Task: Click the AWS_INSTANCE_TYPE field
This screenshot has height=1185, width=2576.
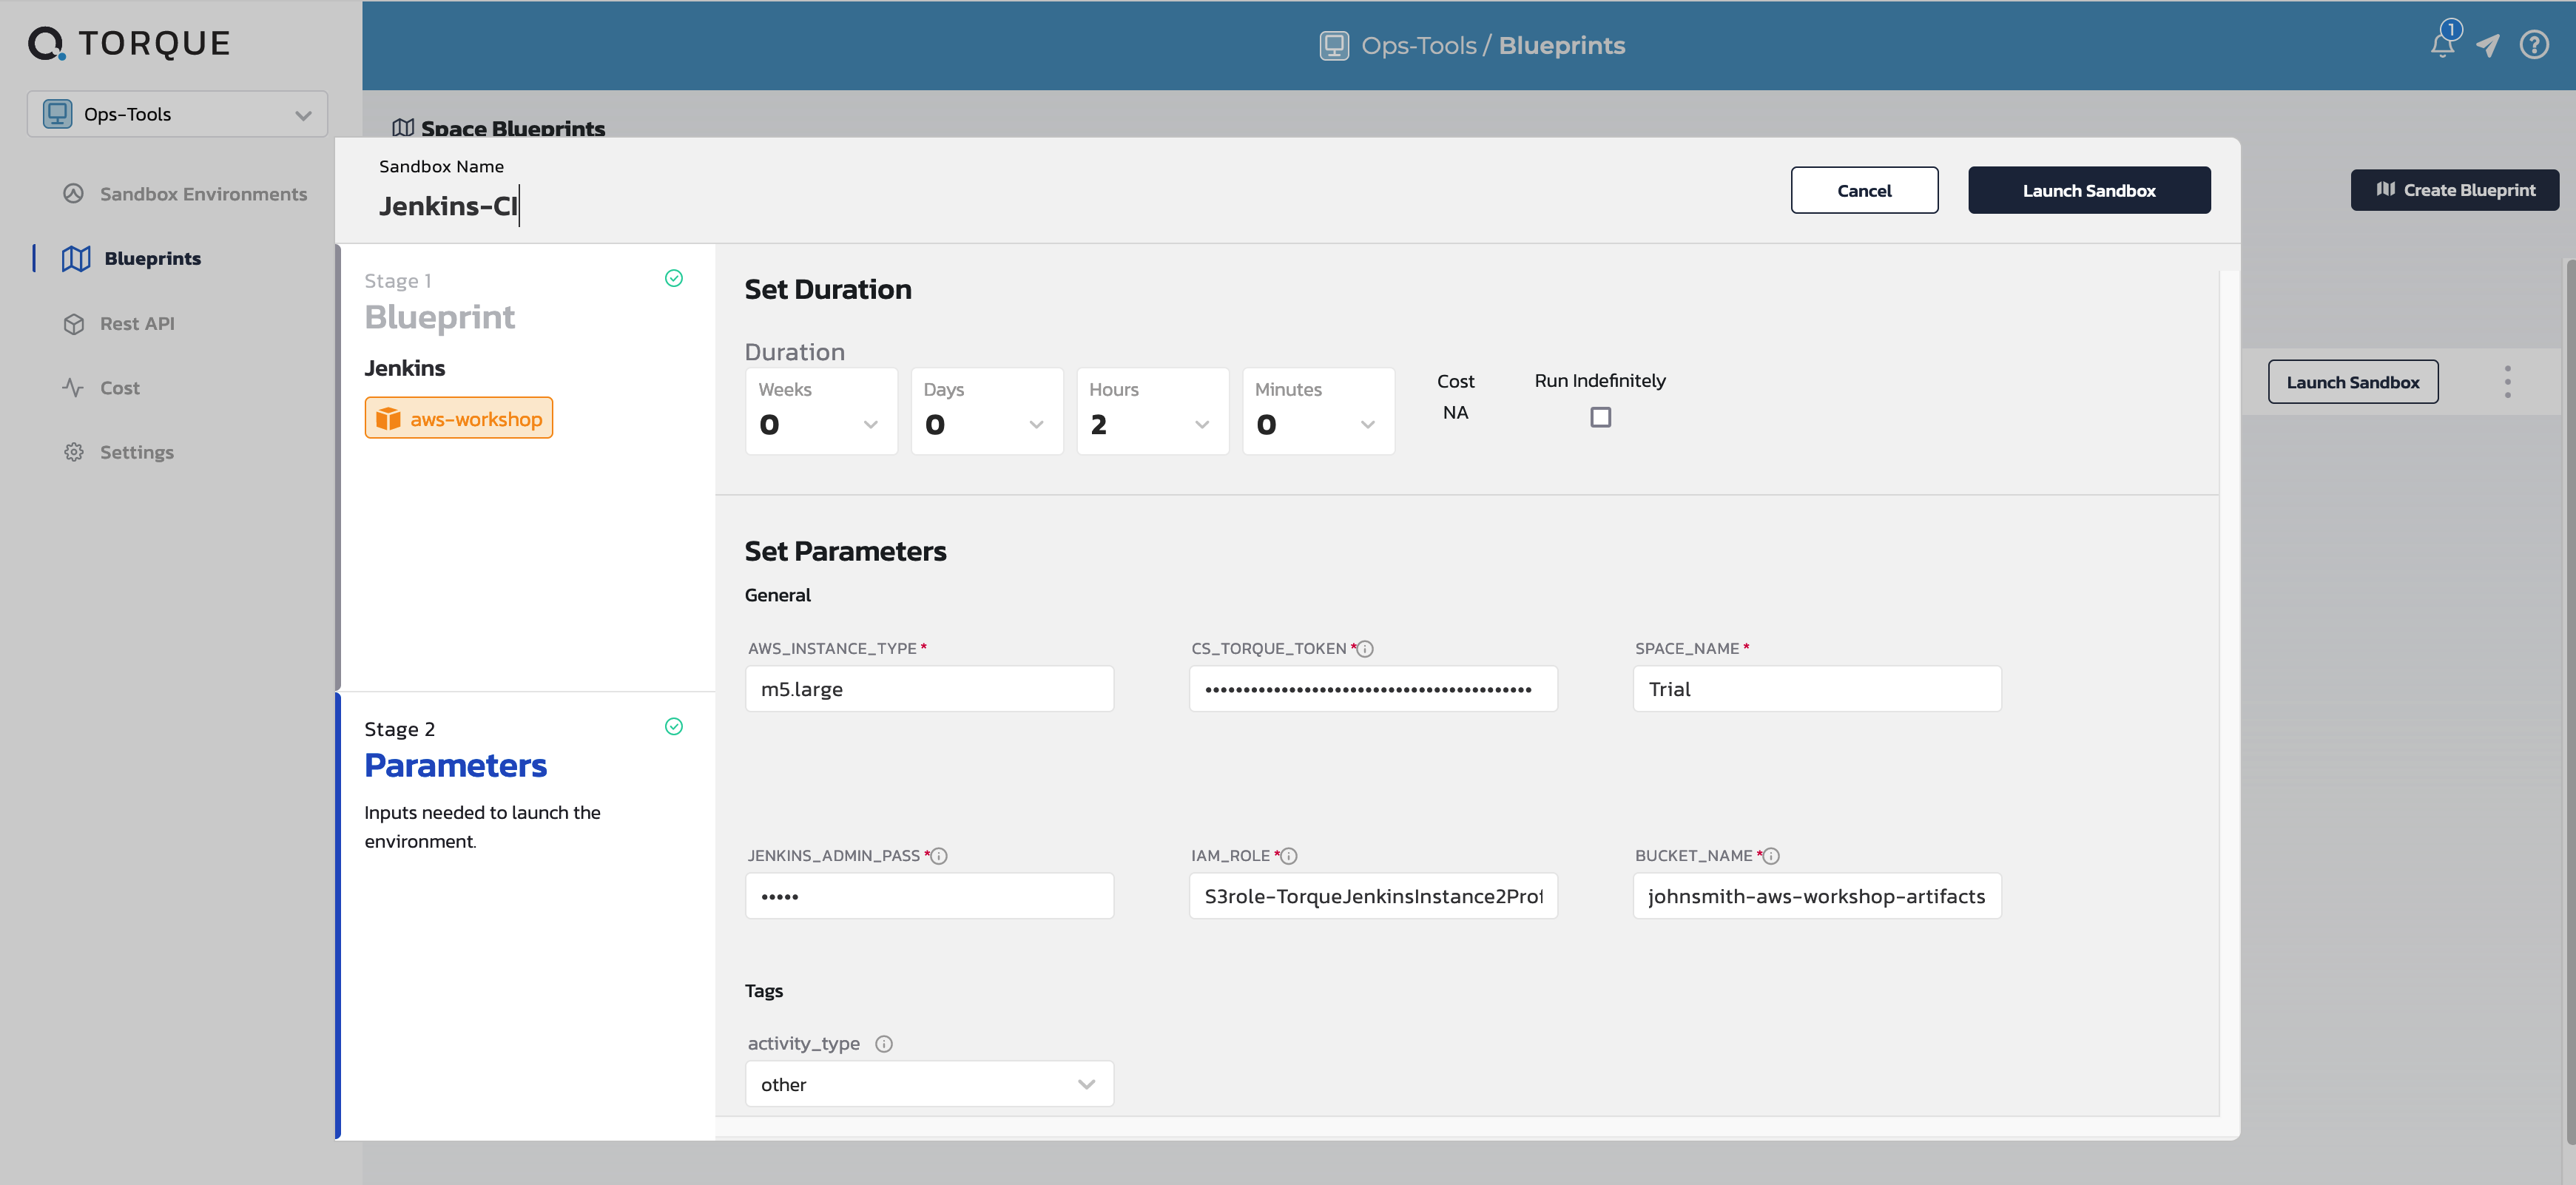Action: pos(929,689)
